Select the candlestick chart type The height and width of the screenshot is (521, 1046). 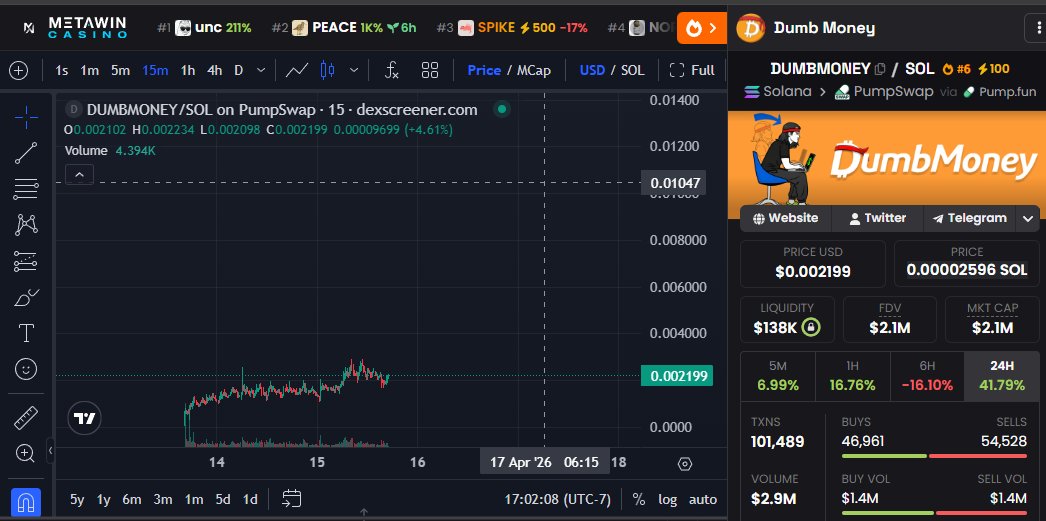328,70
